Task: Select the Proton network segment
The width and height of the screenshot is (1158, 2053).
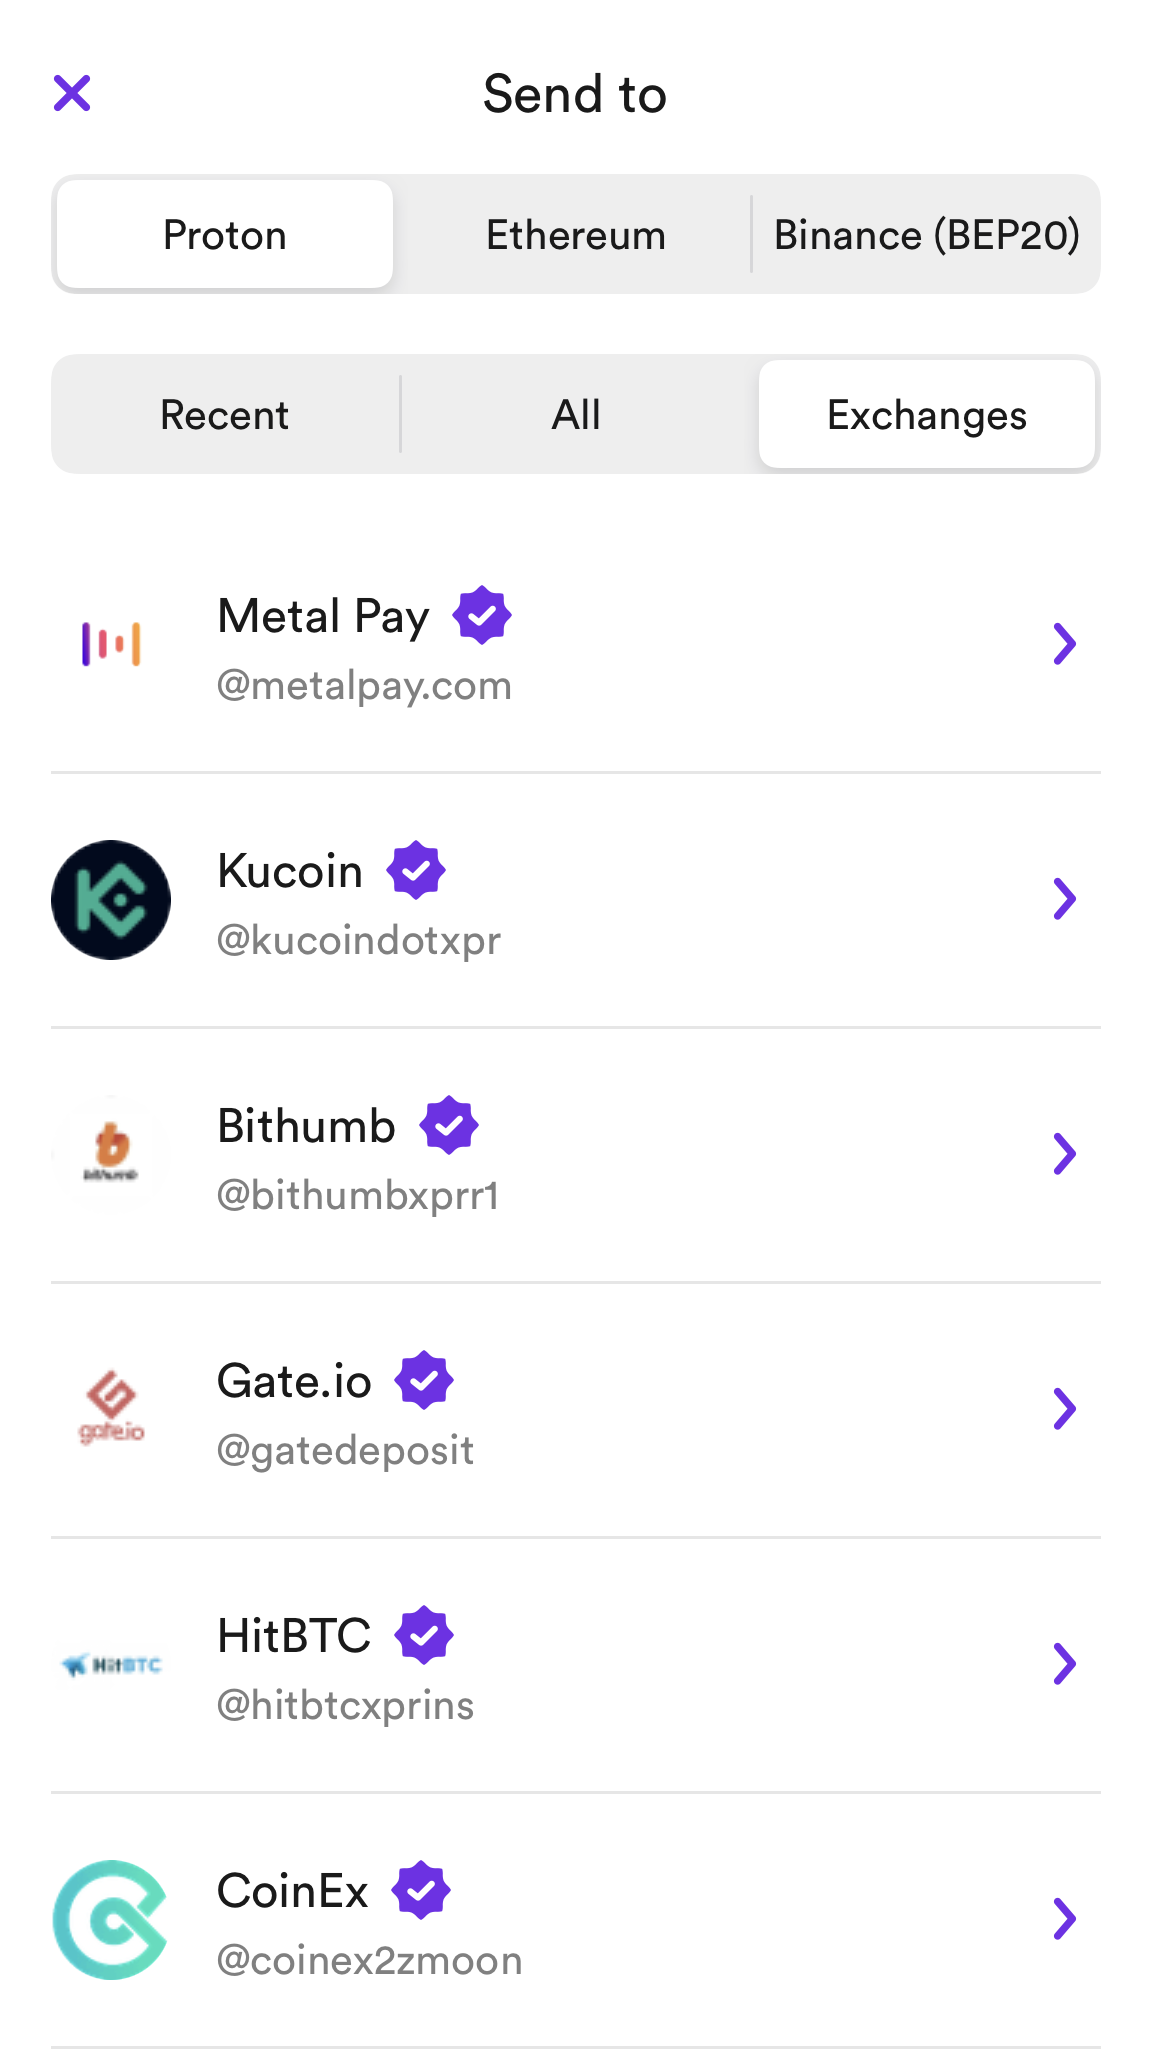Action: point(225,235)
